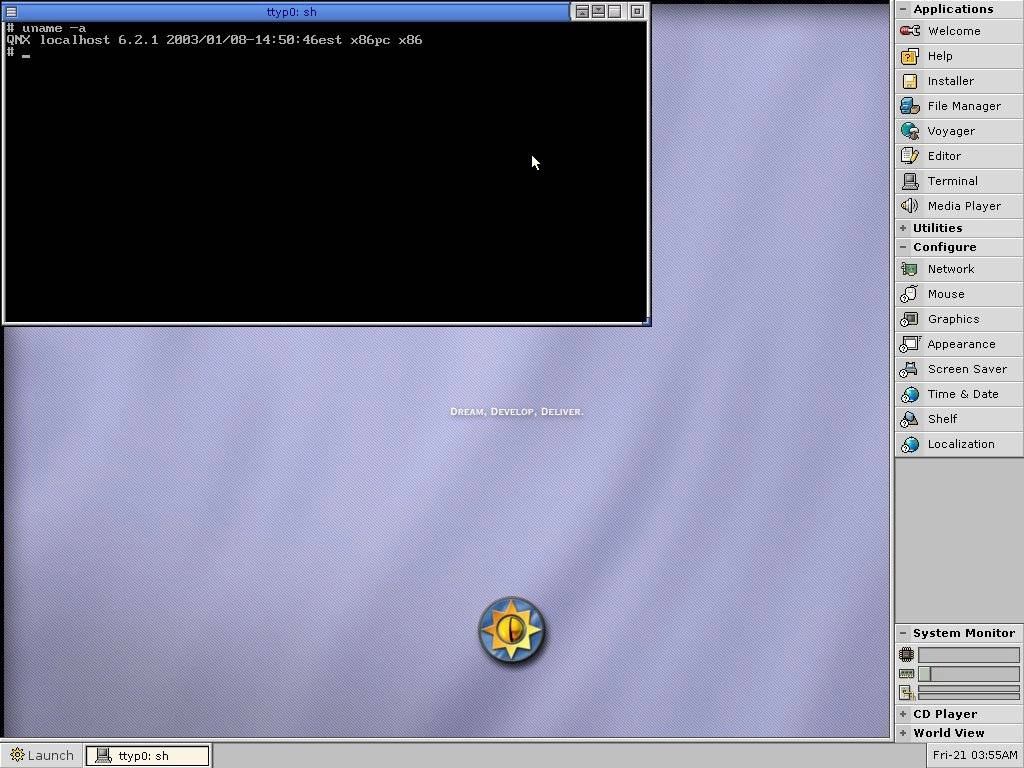
Task: Maximize the ttyp0 terminal window
Action: [615, 11]
